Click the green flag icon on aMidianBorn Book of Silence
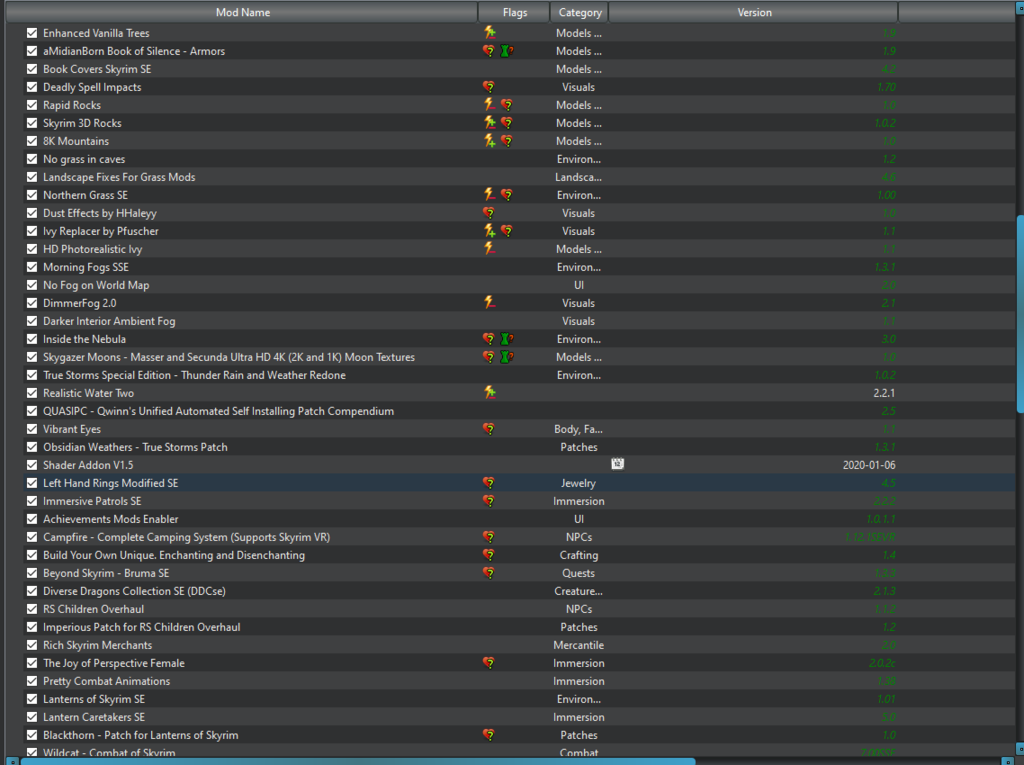 tap(507, 51)
